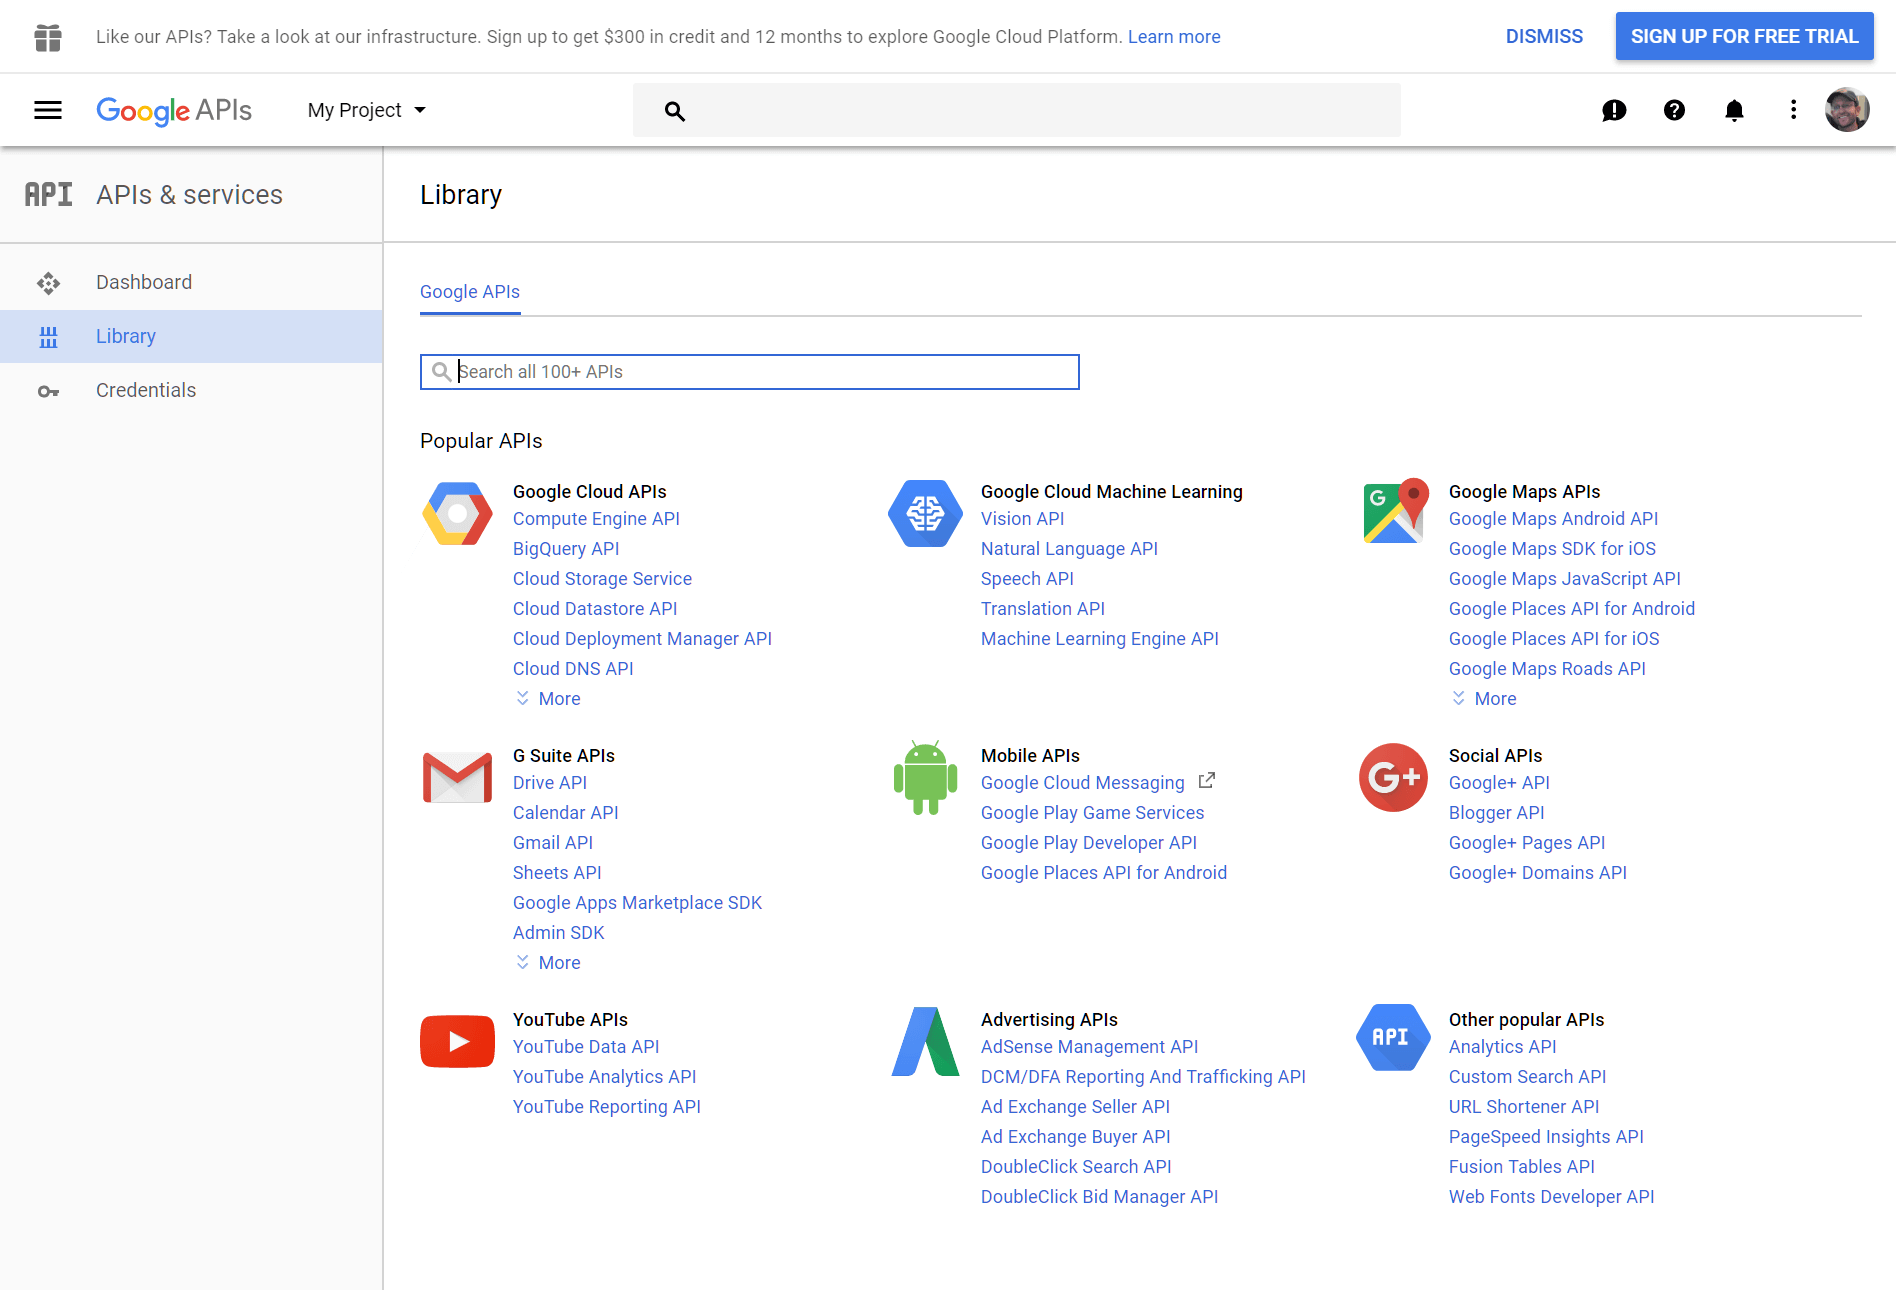Screen dimensions: 1896x1290
Task: Open Google Play Developer API link
Action: pyautogui.click(x=1088, y=843)
